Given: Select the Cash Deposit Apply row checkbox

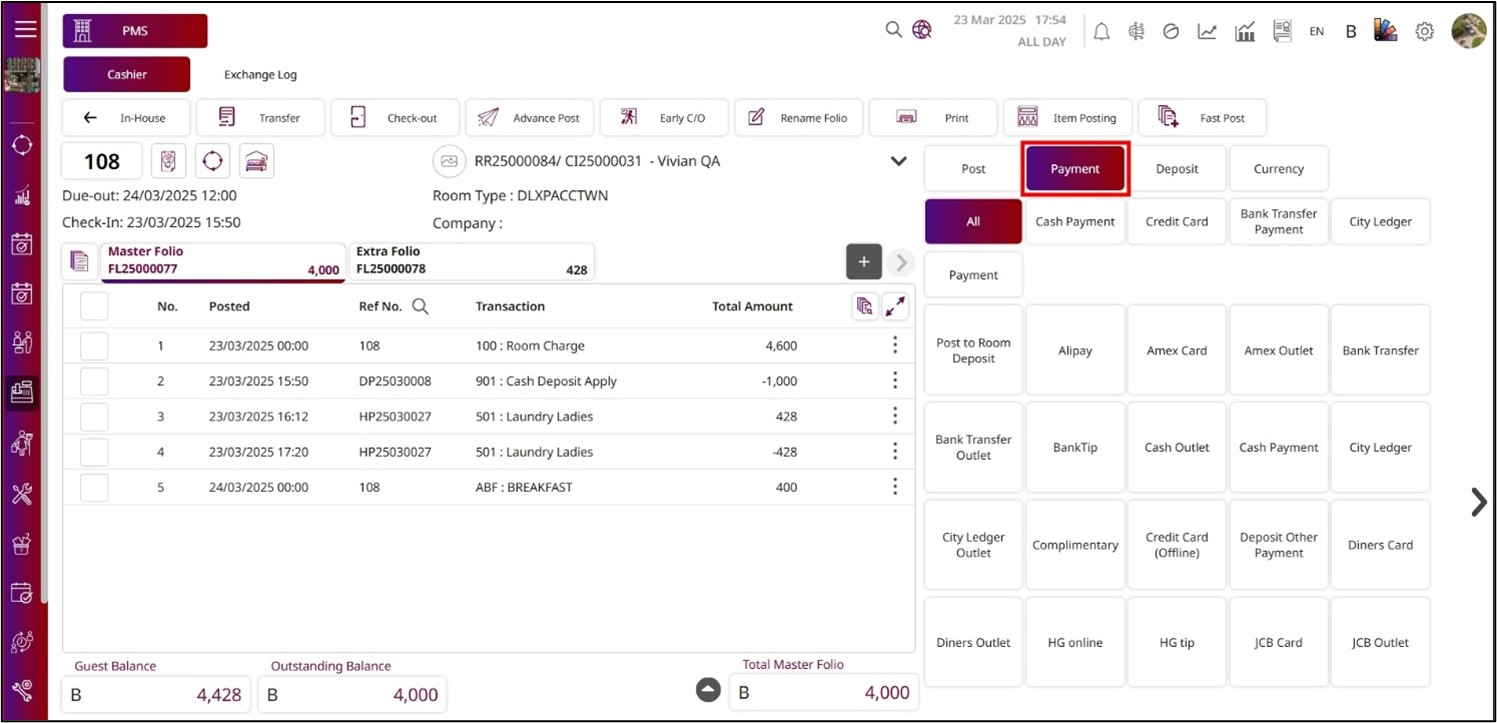Looking at the screenshot, I should pyautogui.click(x=94, y=381).
